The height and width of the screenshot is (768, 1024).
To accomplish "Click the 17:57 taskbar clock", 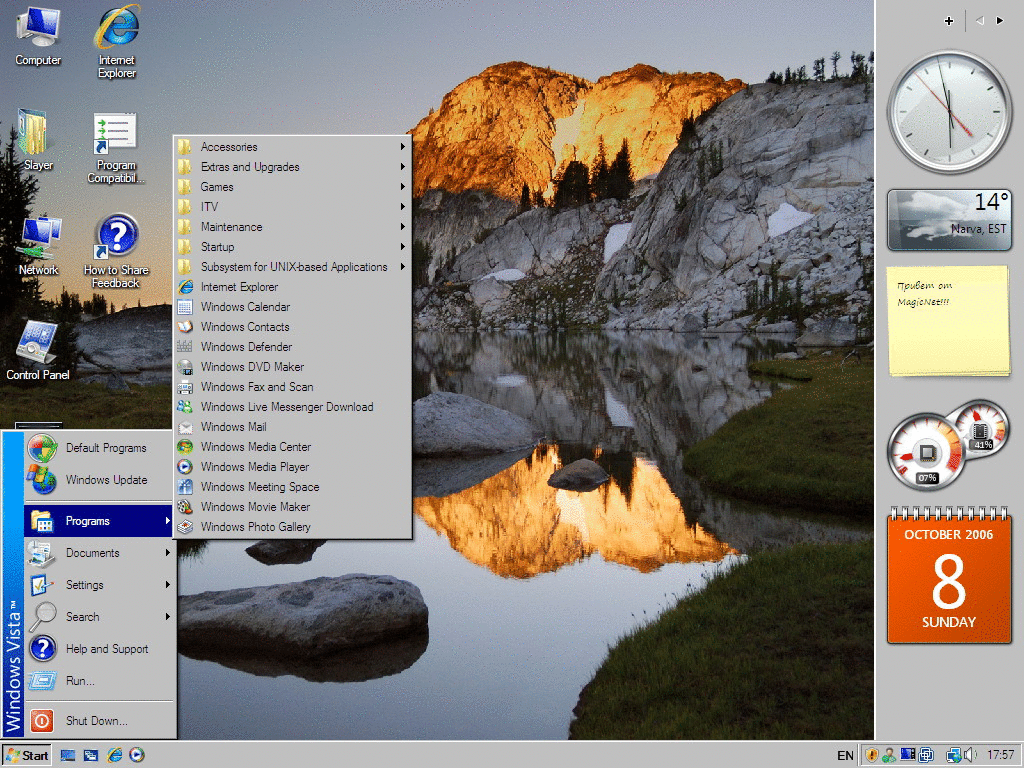I will [1000, 756].
